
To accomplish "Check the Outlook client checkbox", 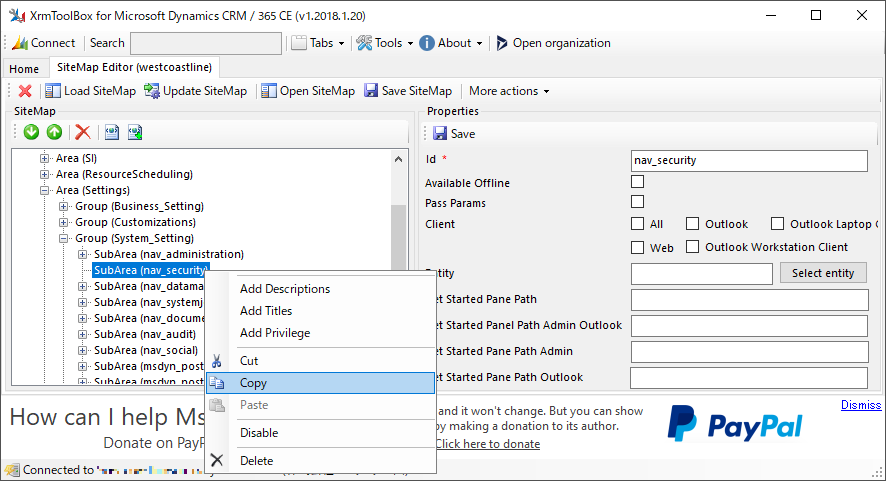I will click(692, 224).
